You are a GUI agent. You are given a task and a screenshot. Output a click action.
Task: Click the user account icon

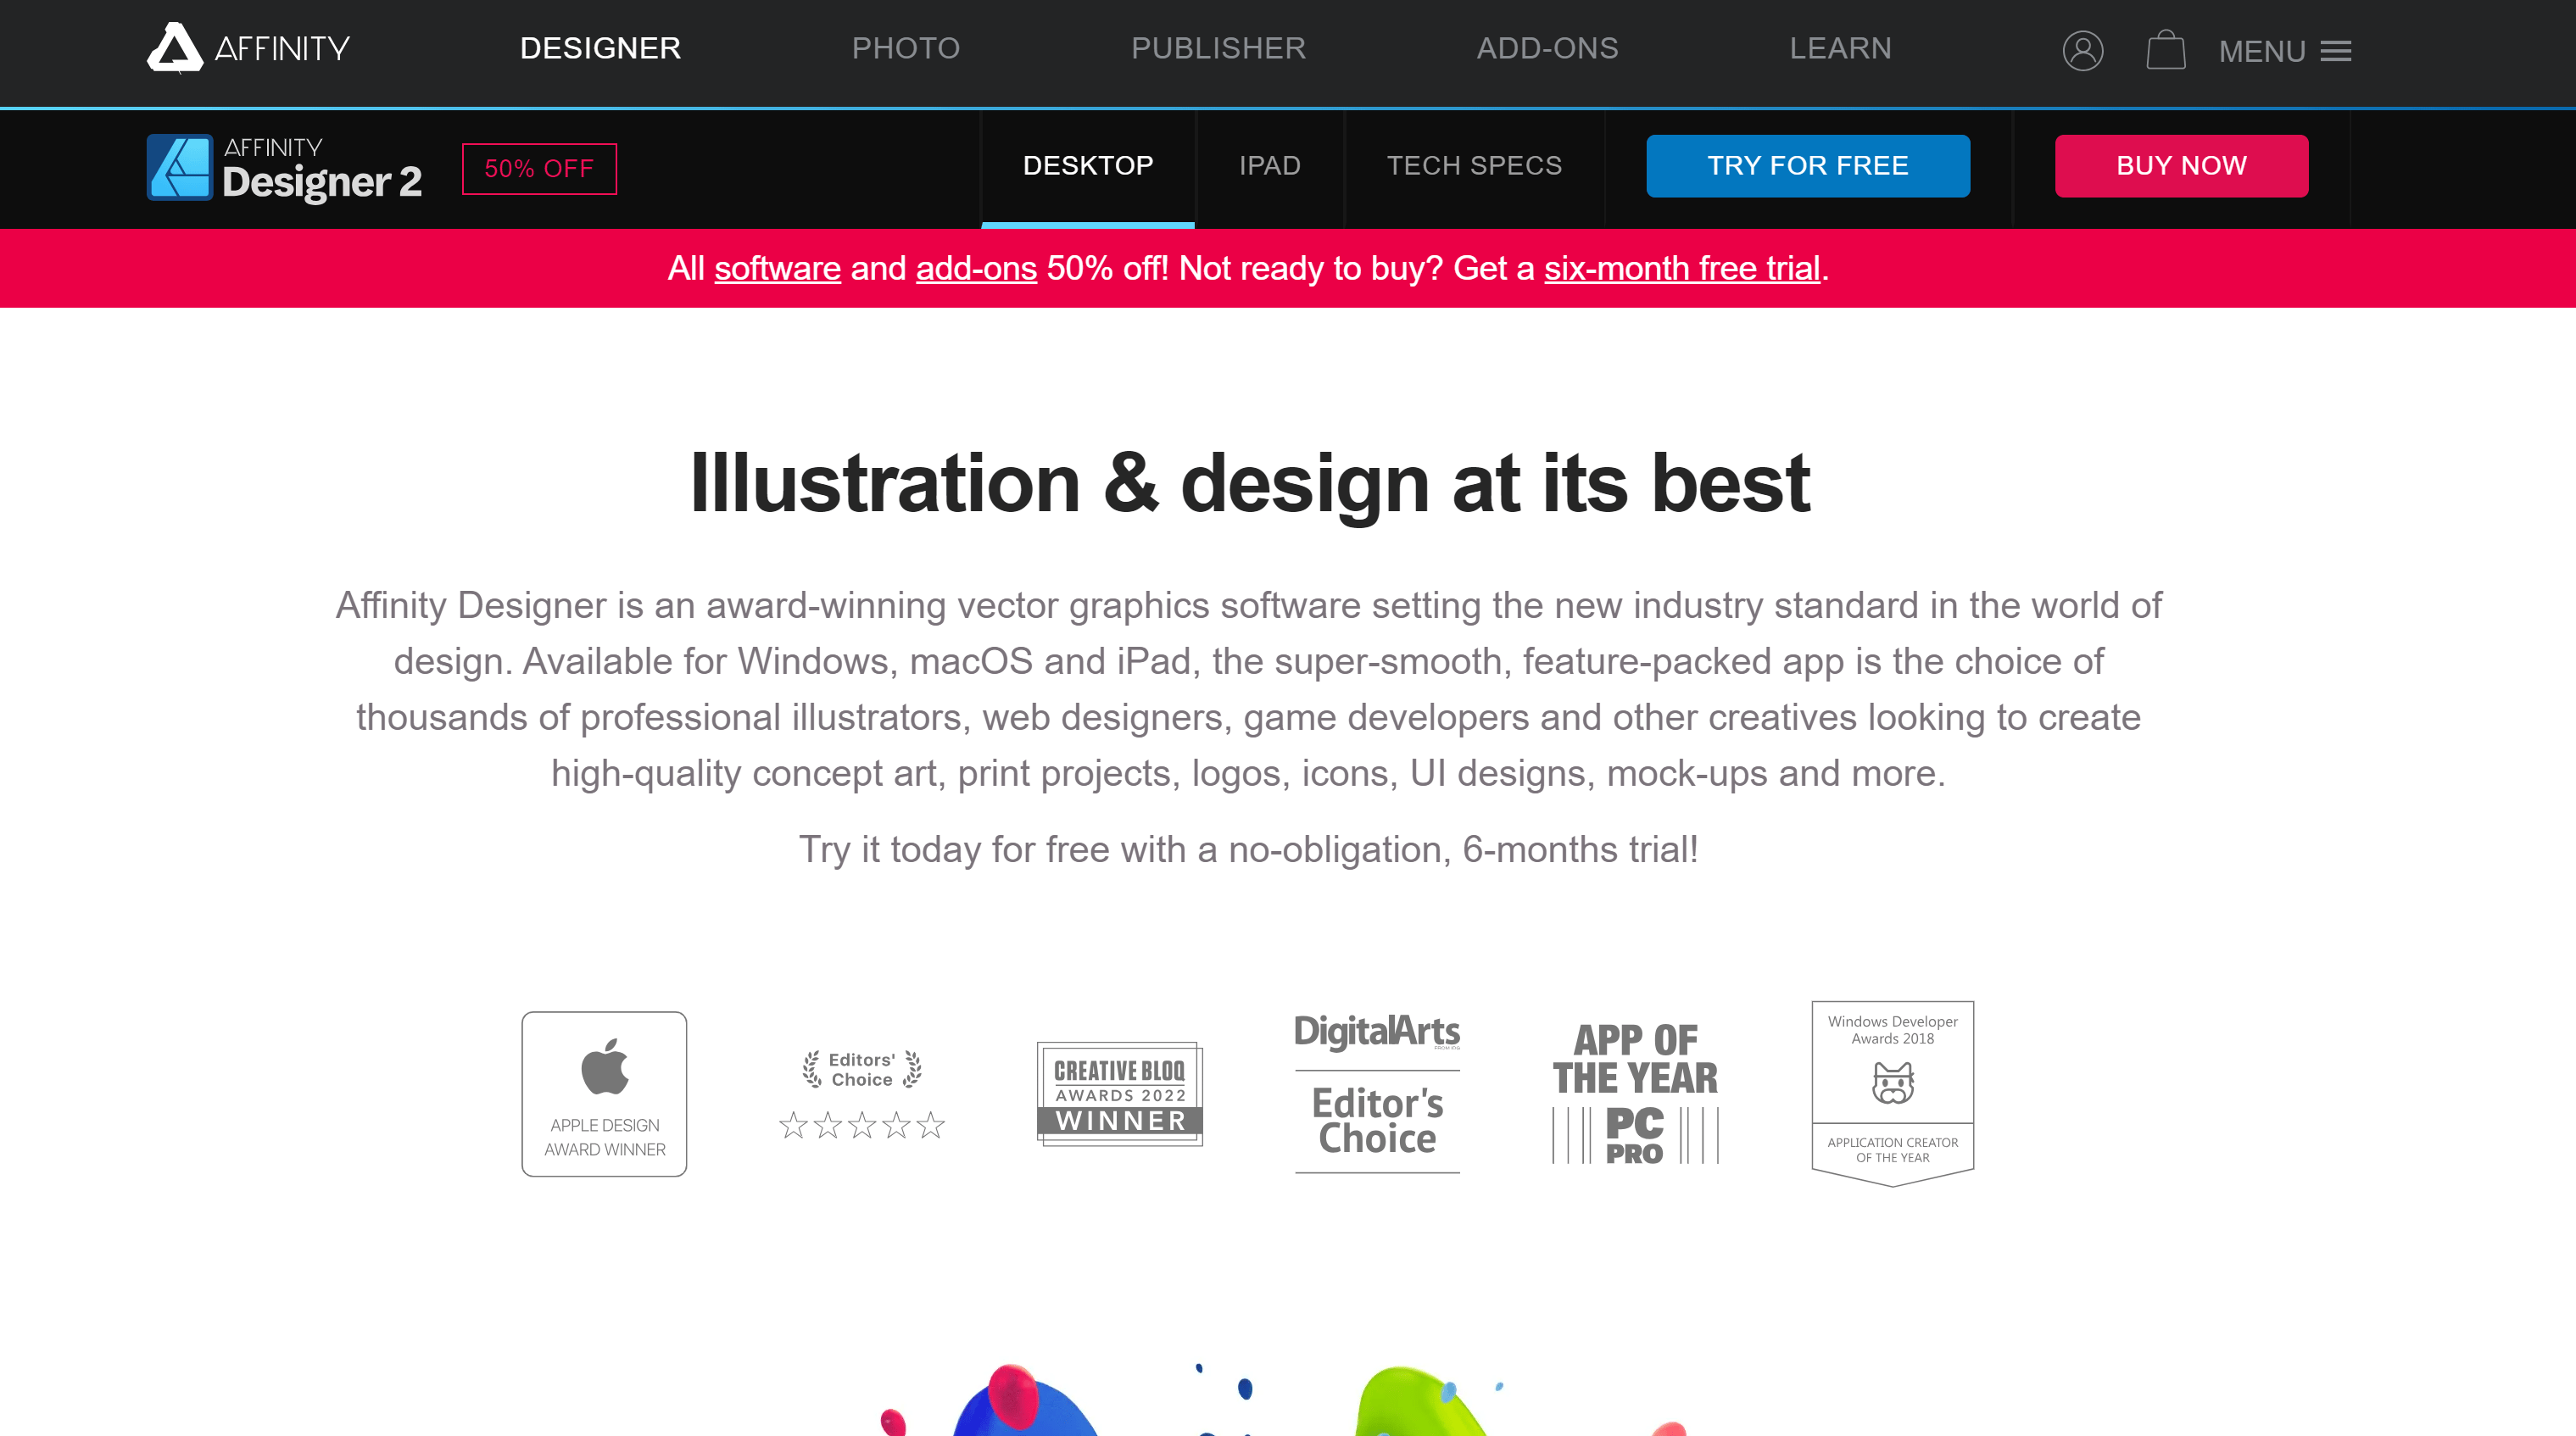[x=2083, y=49]
